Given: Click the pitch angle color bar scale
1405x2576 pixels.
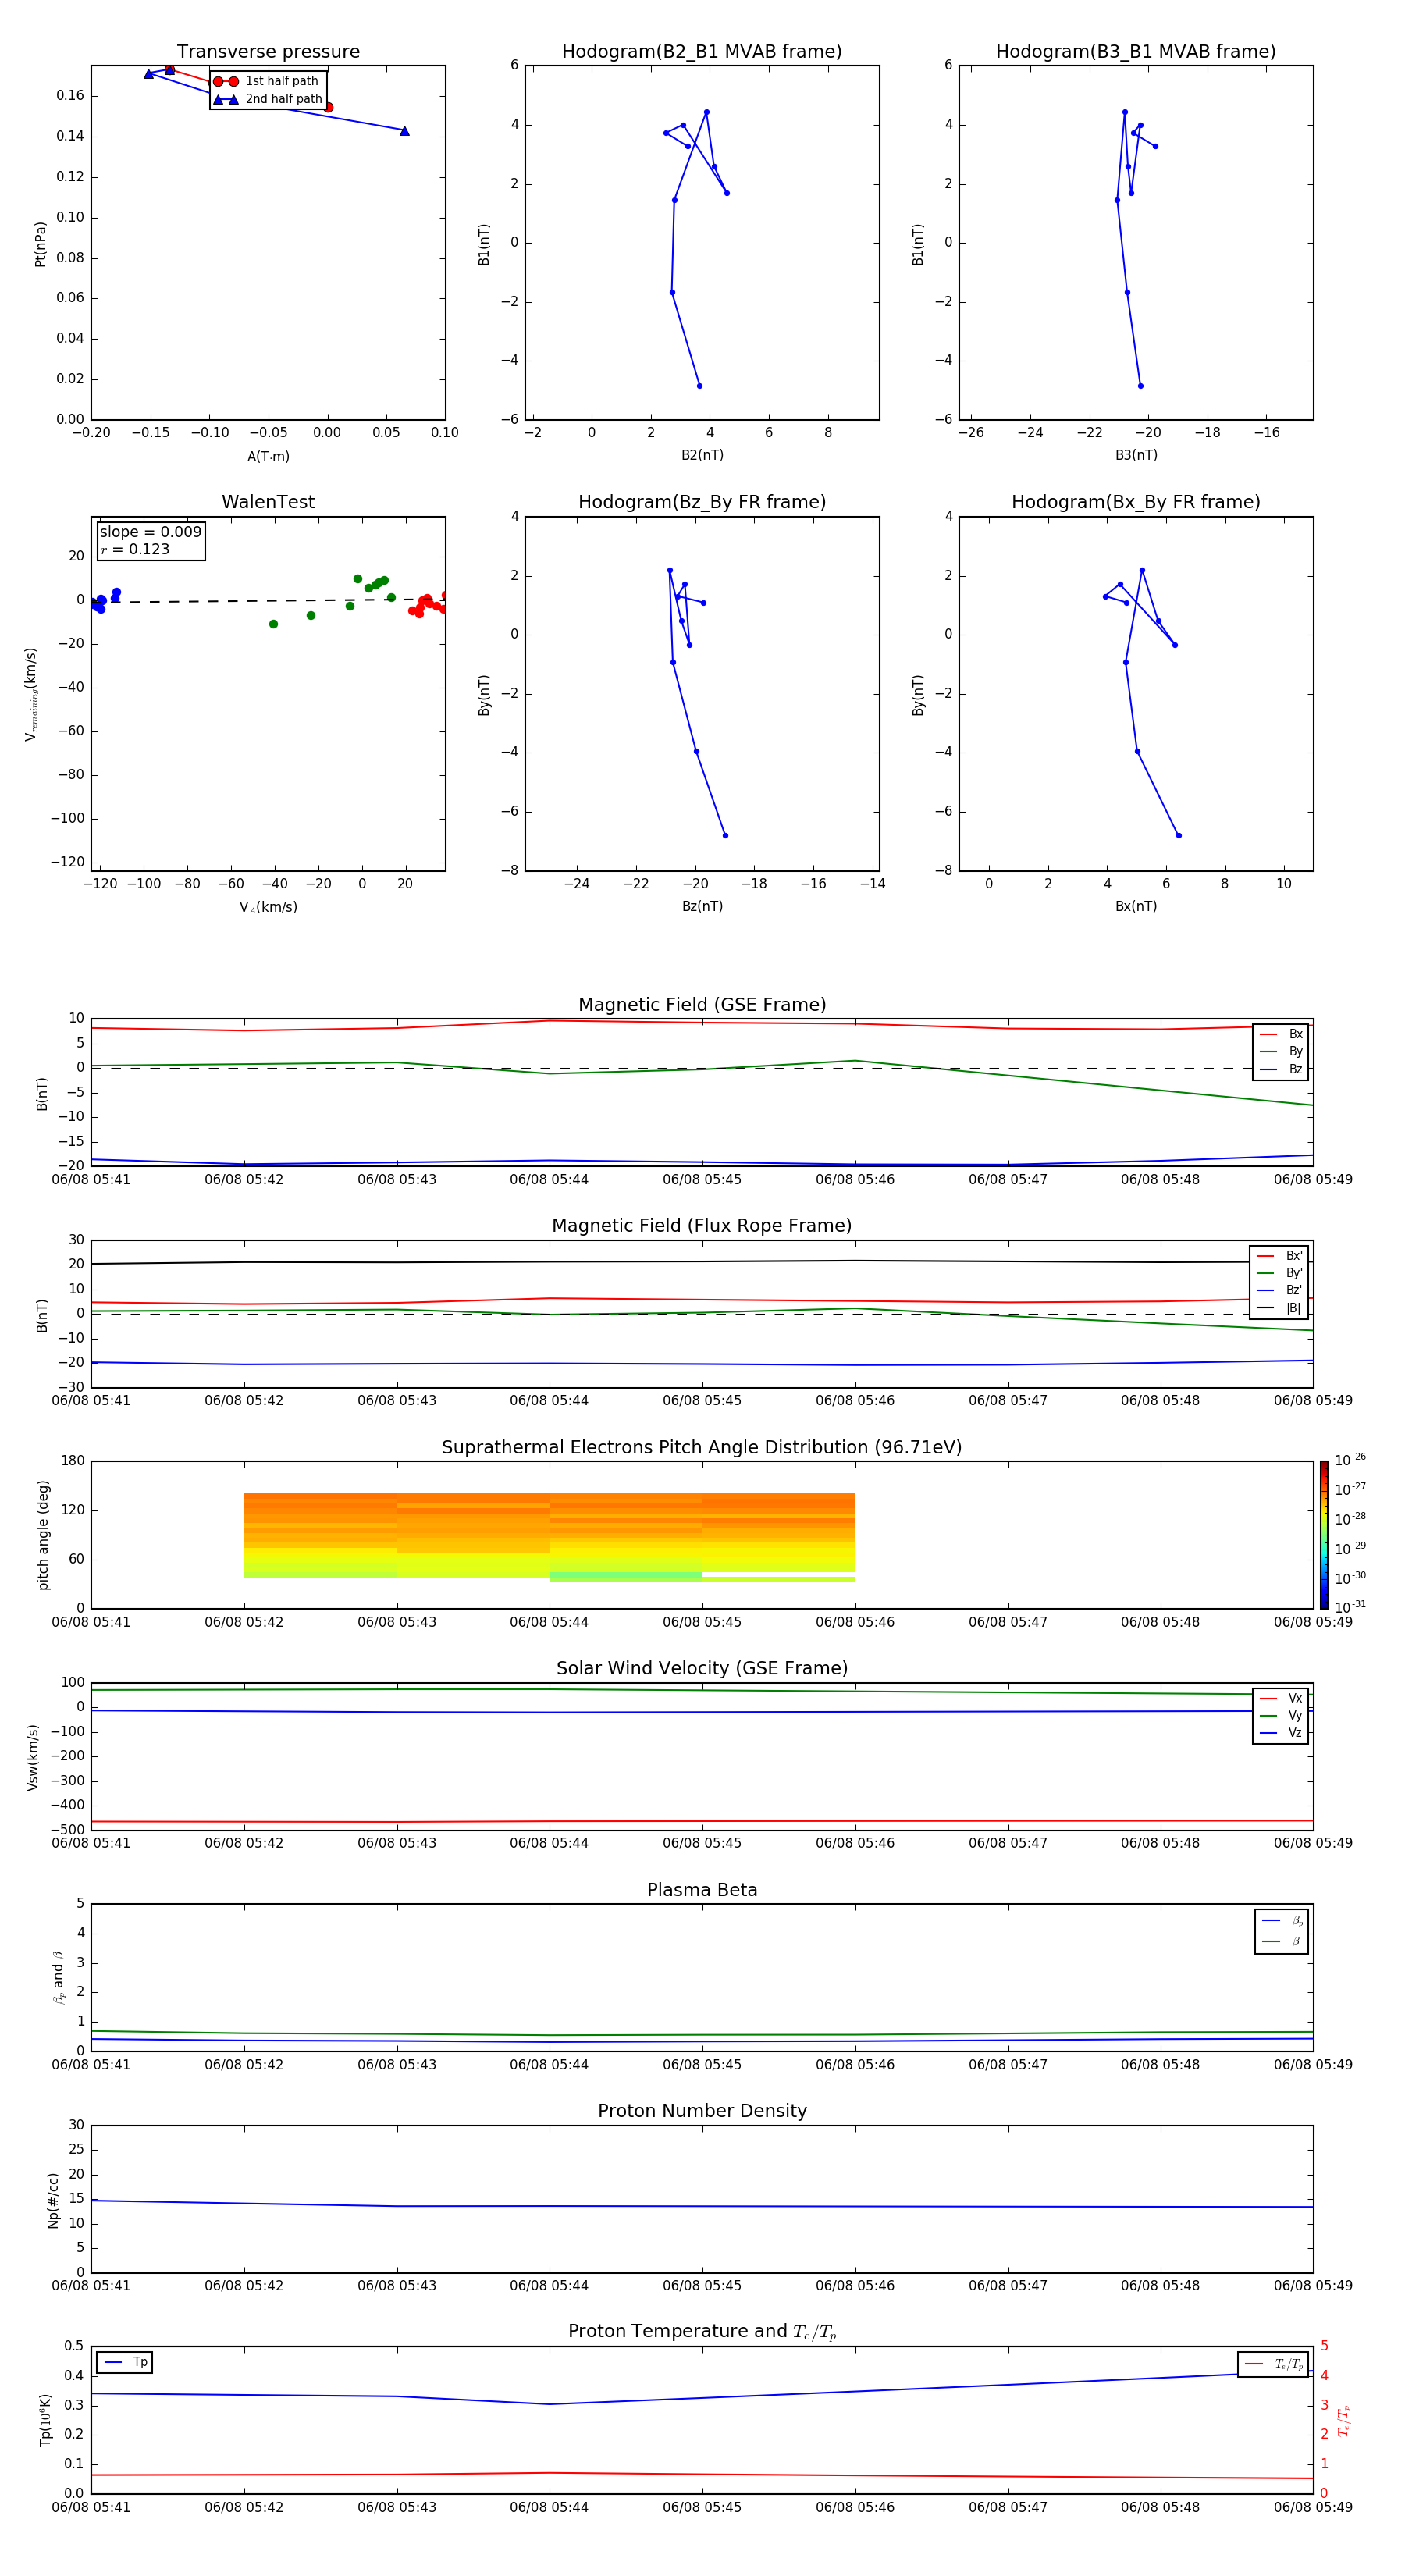Looking at the screenshot, I should tap(1324, 1534).
